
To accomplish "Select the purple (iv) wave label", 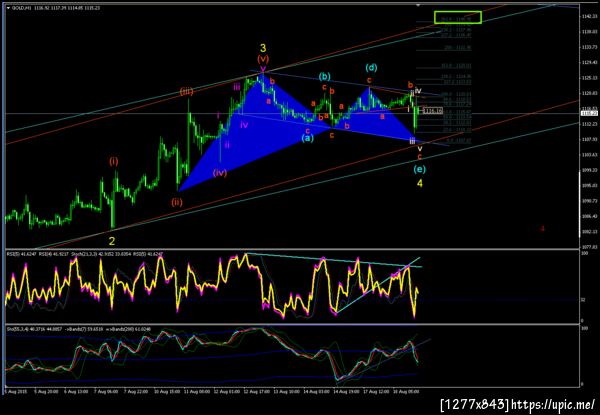I will pos(220,173).
